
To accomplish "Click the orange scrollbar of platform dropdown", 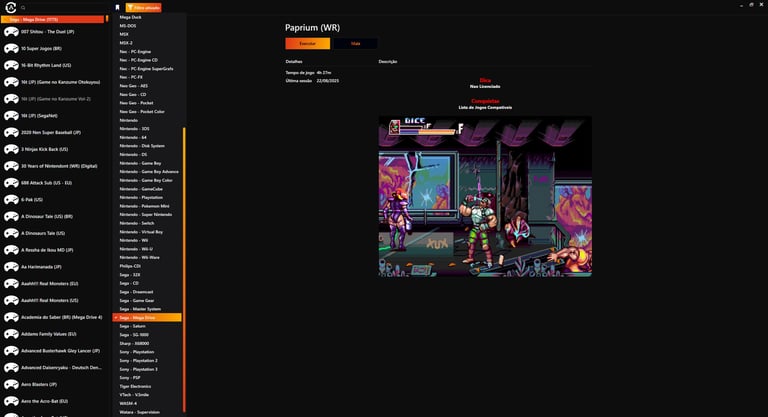I will click(184, 270).
